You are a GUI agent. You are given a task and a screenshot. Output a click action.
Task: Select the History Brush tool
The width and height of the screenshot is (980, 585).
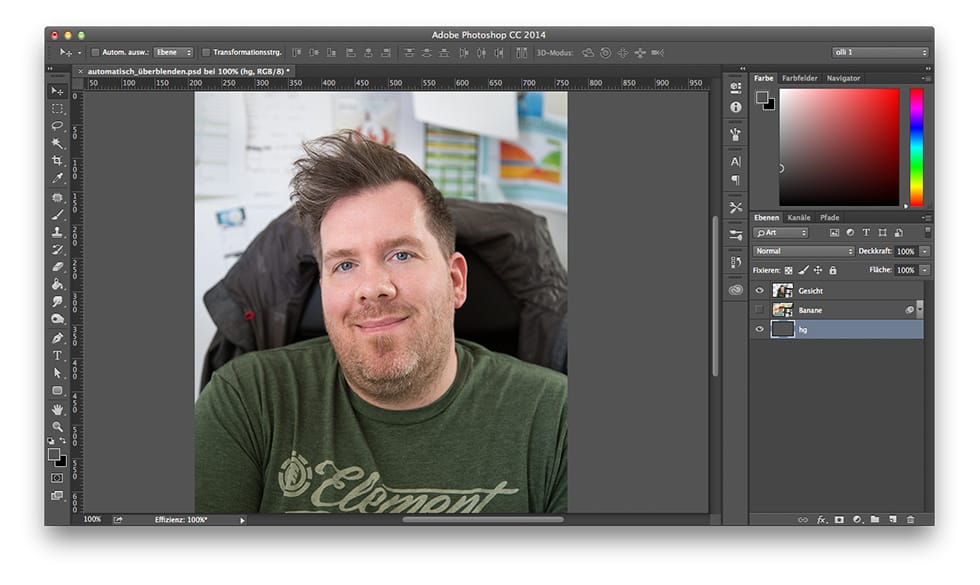pyautogui.click(x=57, y=249)
